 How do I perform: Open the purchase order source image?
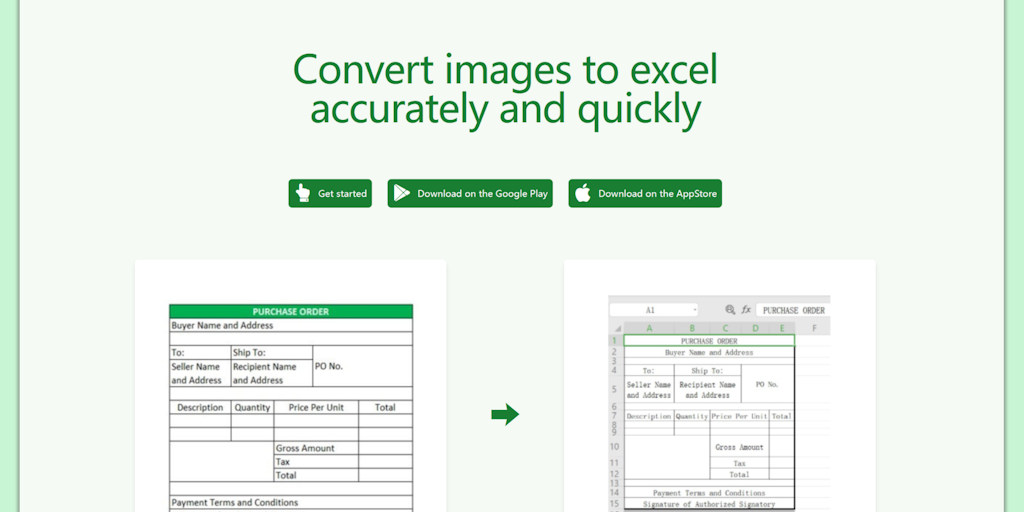tap(291, 408)
